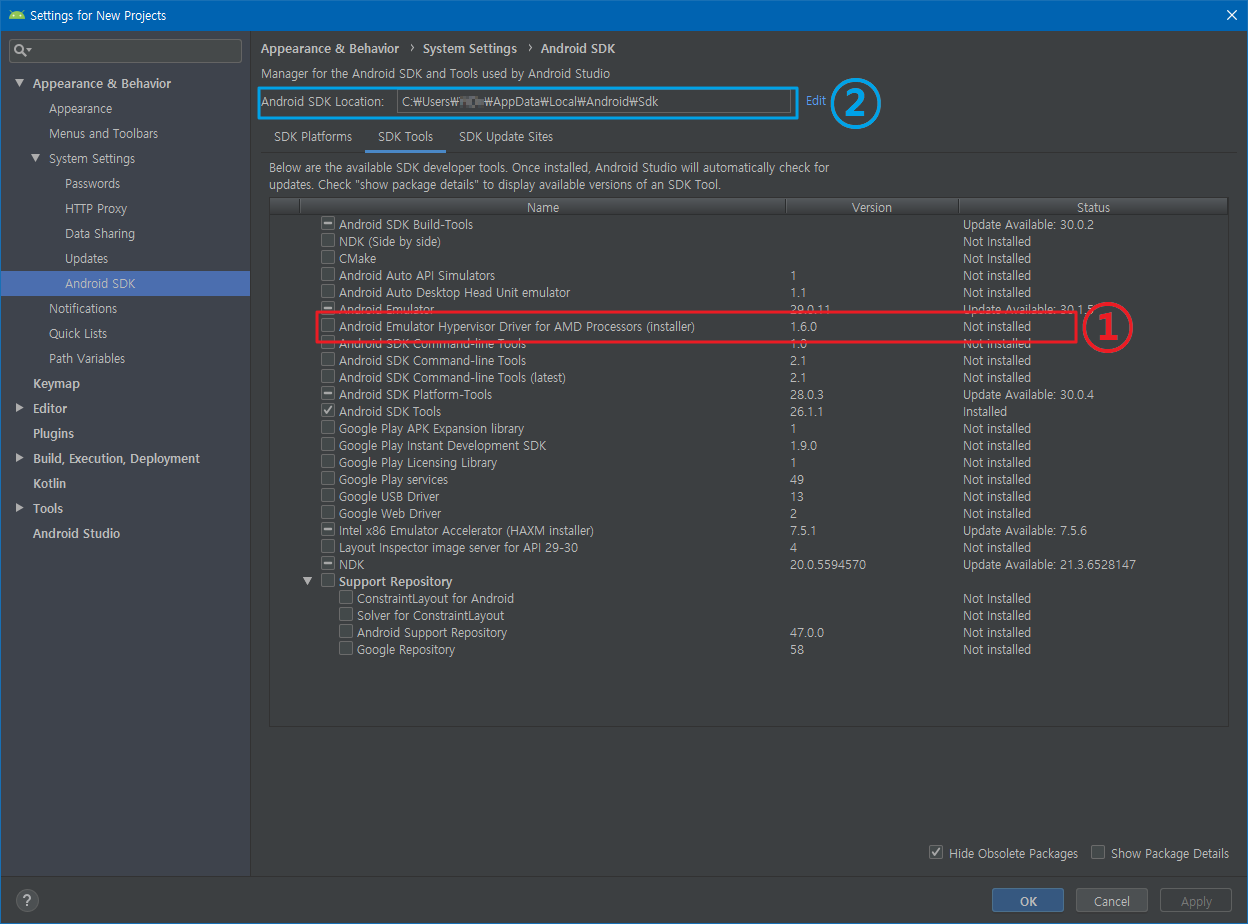
Task: Toggle Hide Obsolete Packages checkbox
Action: click(936, 853)
